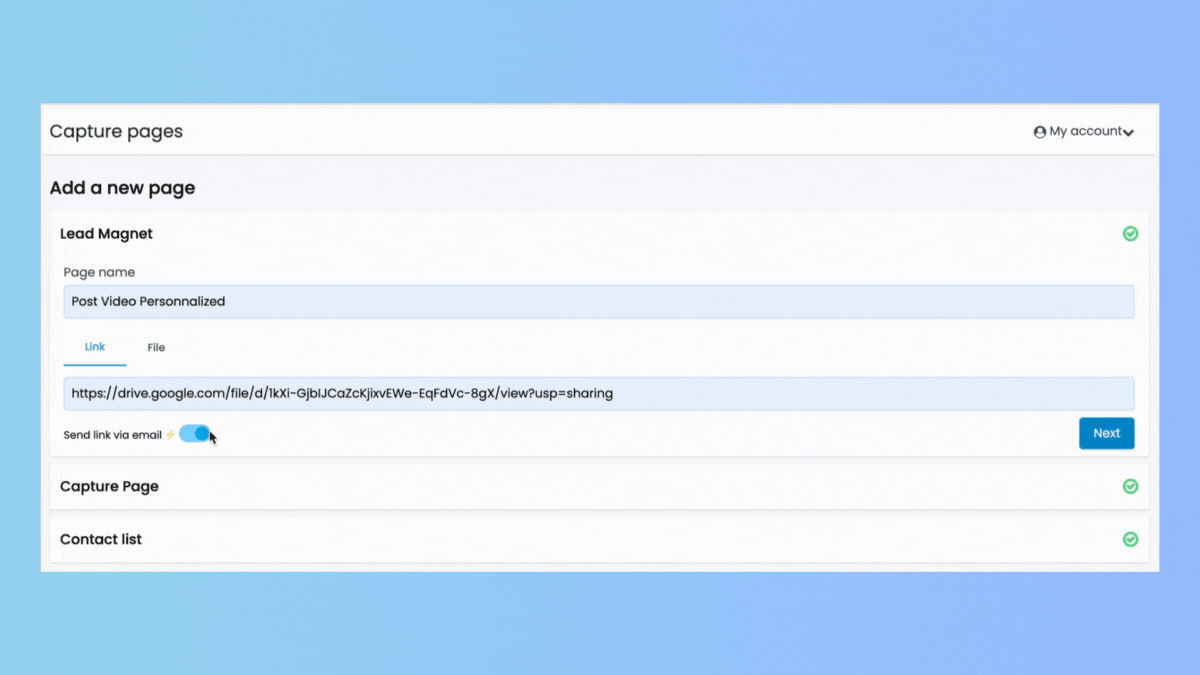The width and height of the screenshot is (1200, 675).
Task: Click the Capture pages header title
Action: 116,132
